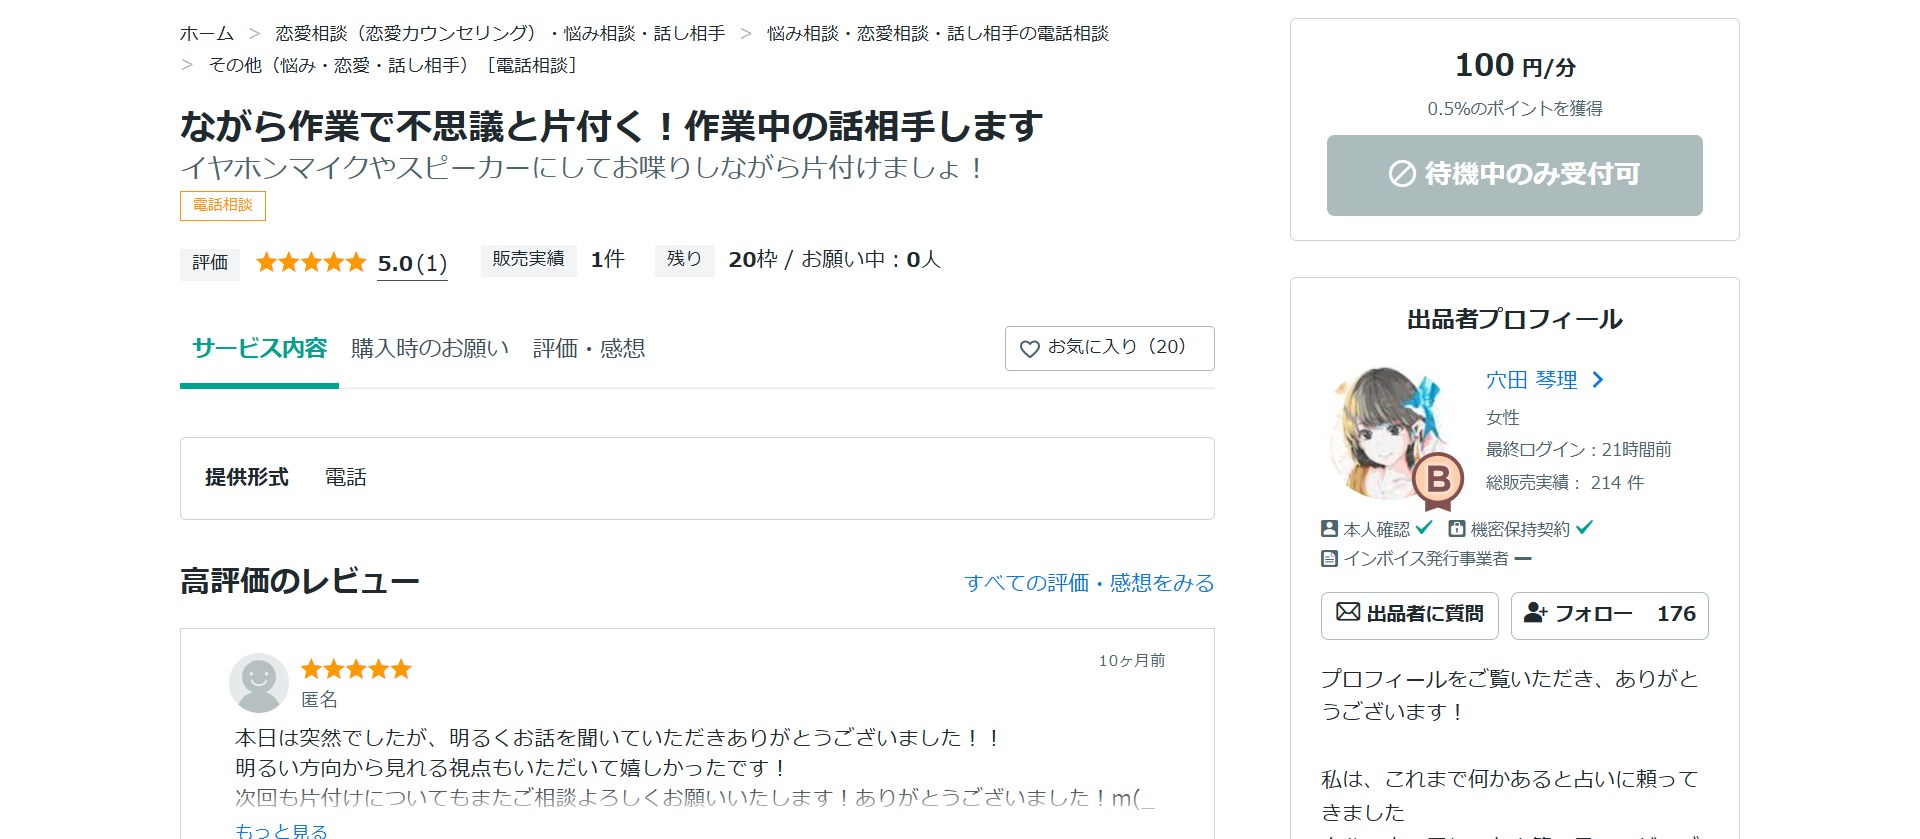Screen dimensions: 1920x839
Task: Click the bronze B rank badge
Action: [1438, 480]
